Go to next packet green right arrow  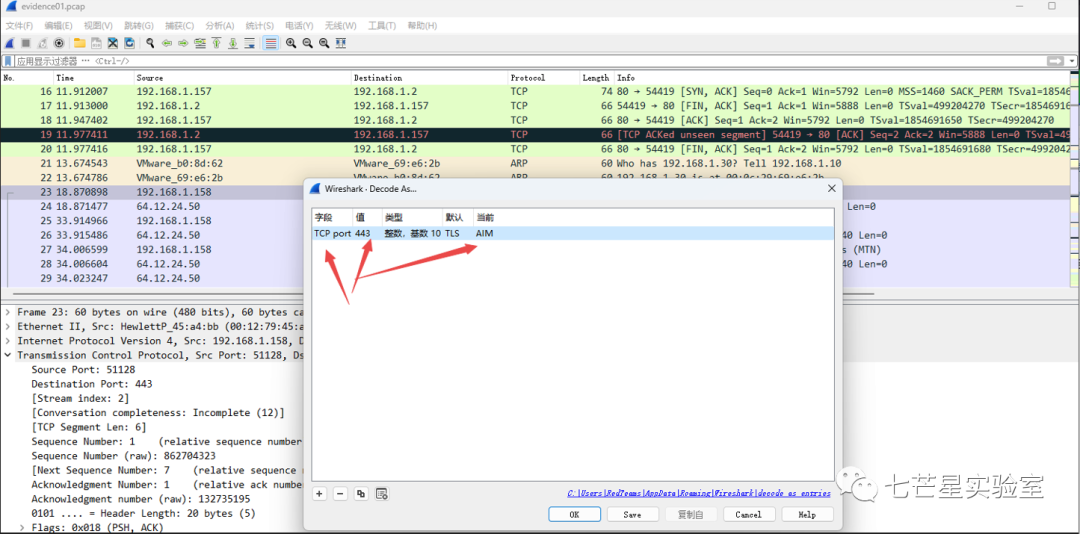pos(183,43)
